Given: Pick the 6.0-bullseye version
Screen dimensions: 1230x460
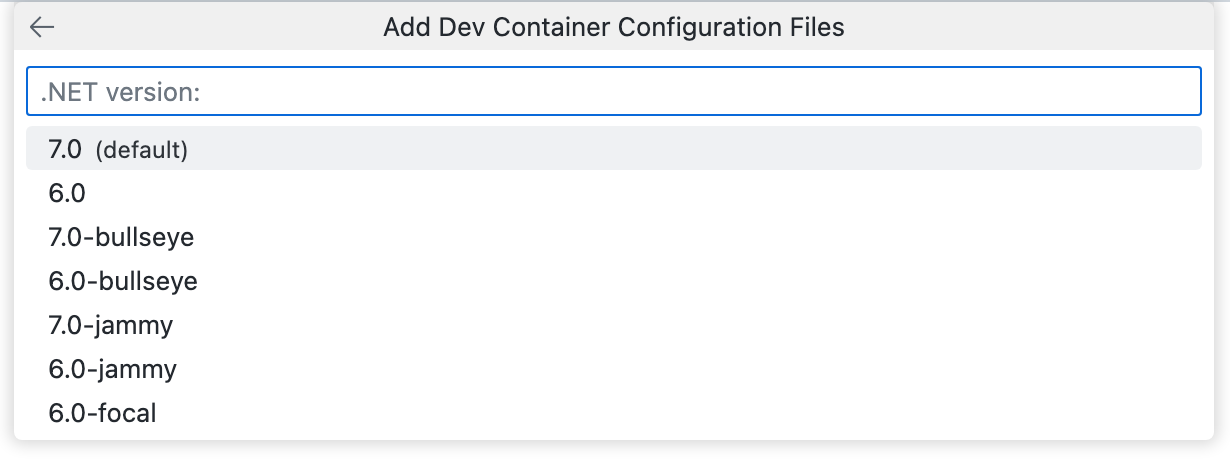Looking at the screenshot, I should pos(123,281).
